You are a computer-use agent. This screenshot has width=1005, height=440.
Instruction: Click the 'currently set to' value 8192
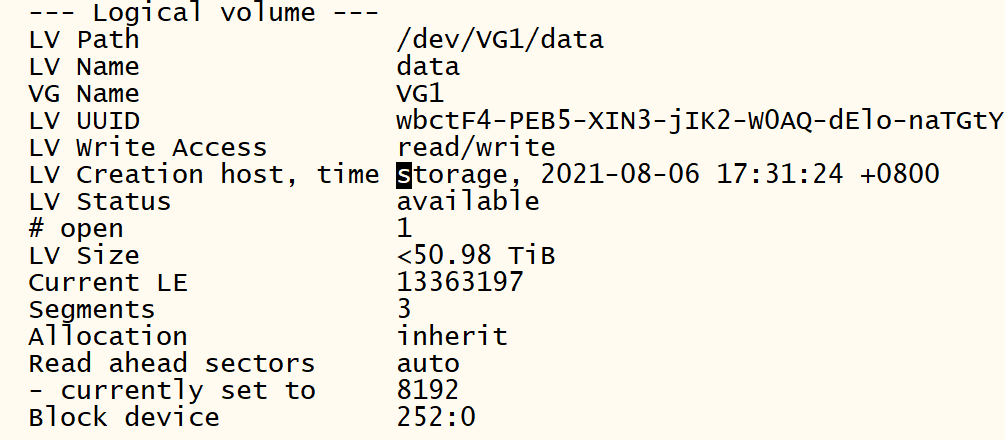[x=428, y=391]
